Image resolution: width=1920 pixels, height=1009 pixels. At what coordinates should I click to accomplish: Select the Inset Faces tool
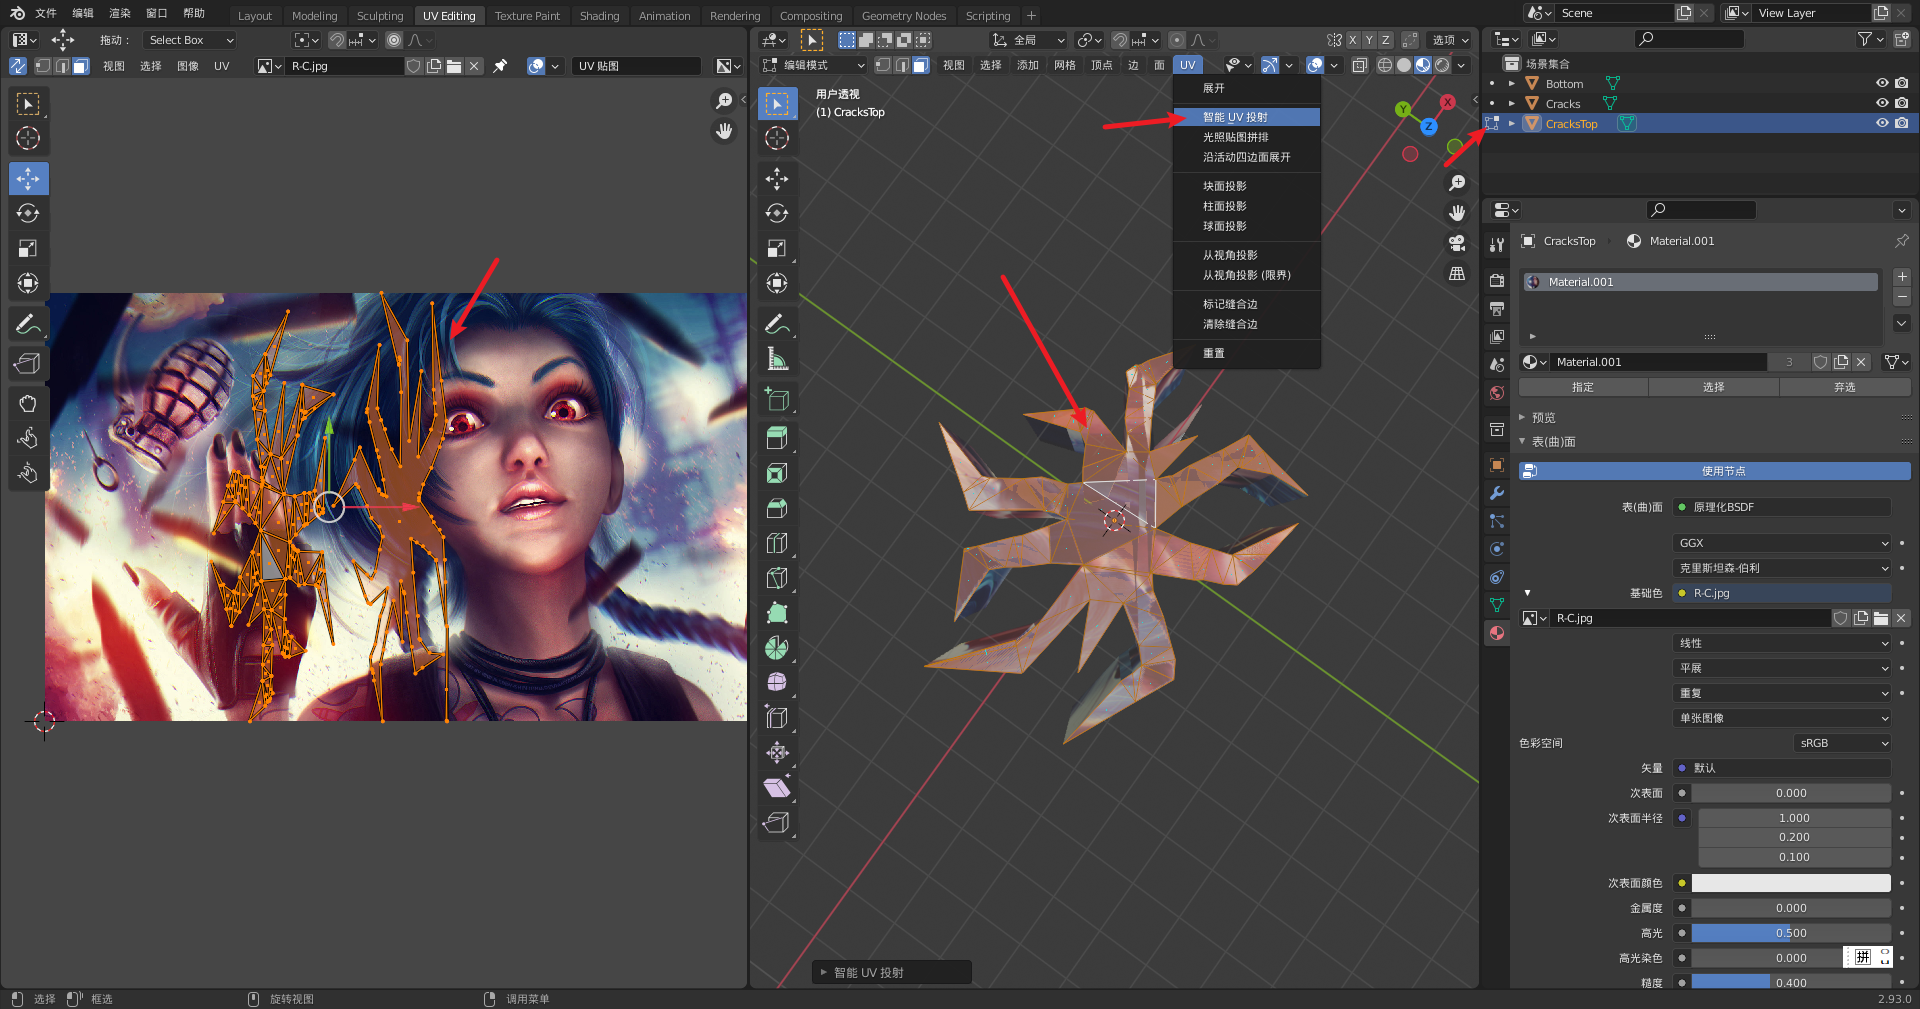tap(777, 473)
